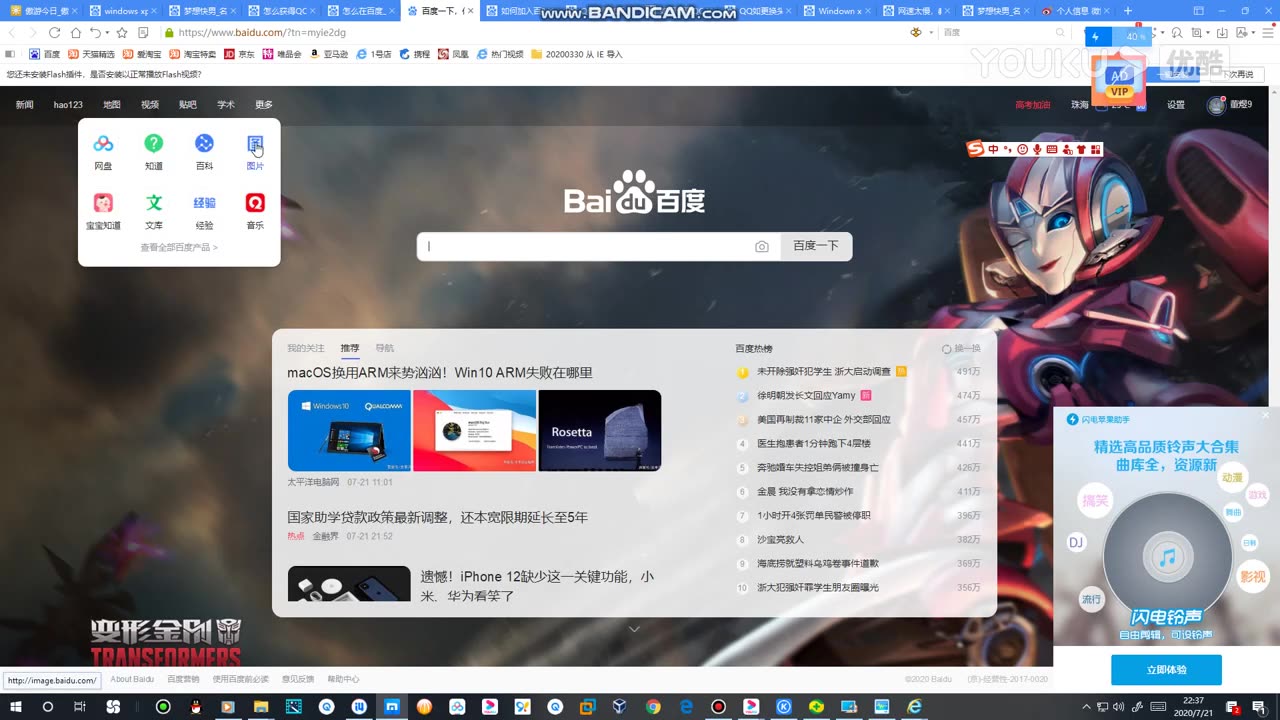Switch to the 导航 tab
The width and height of the screenshot is (1280, 720).
pyautogui.click(x=385, y=348)
